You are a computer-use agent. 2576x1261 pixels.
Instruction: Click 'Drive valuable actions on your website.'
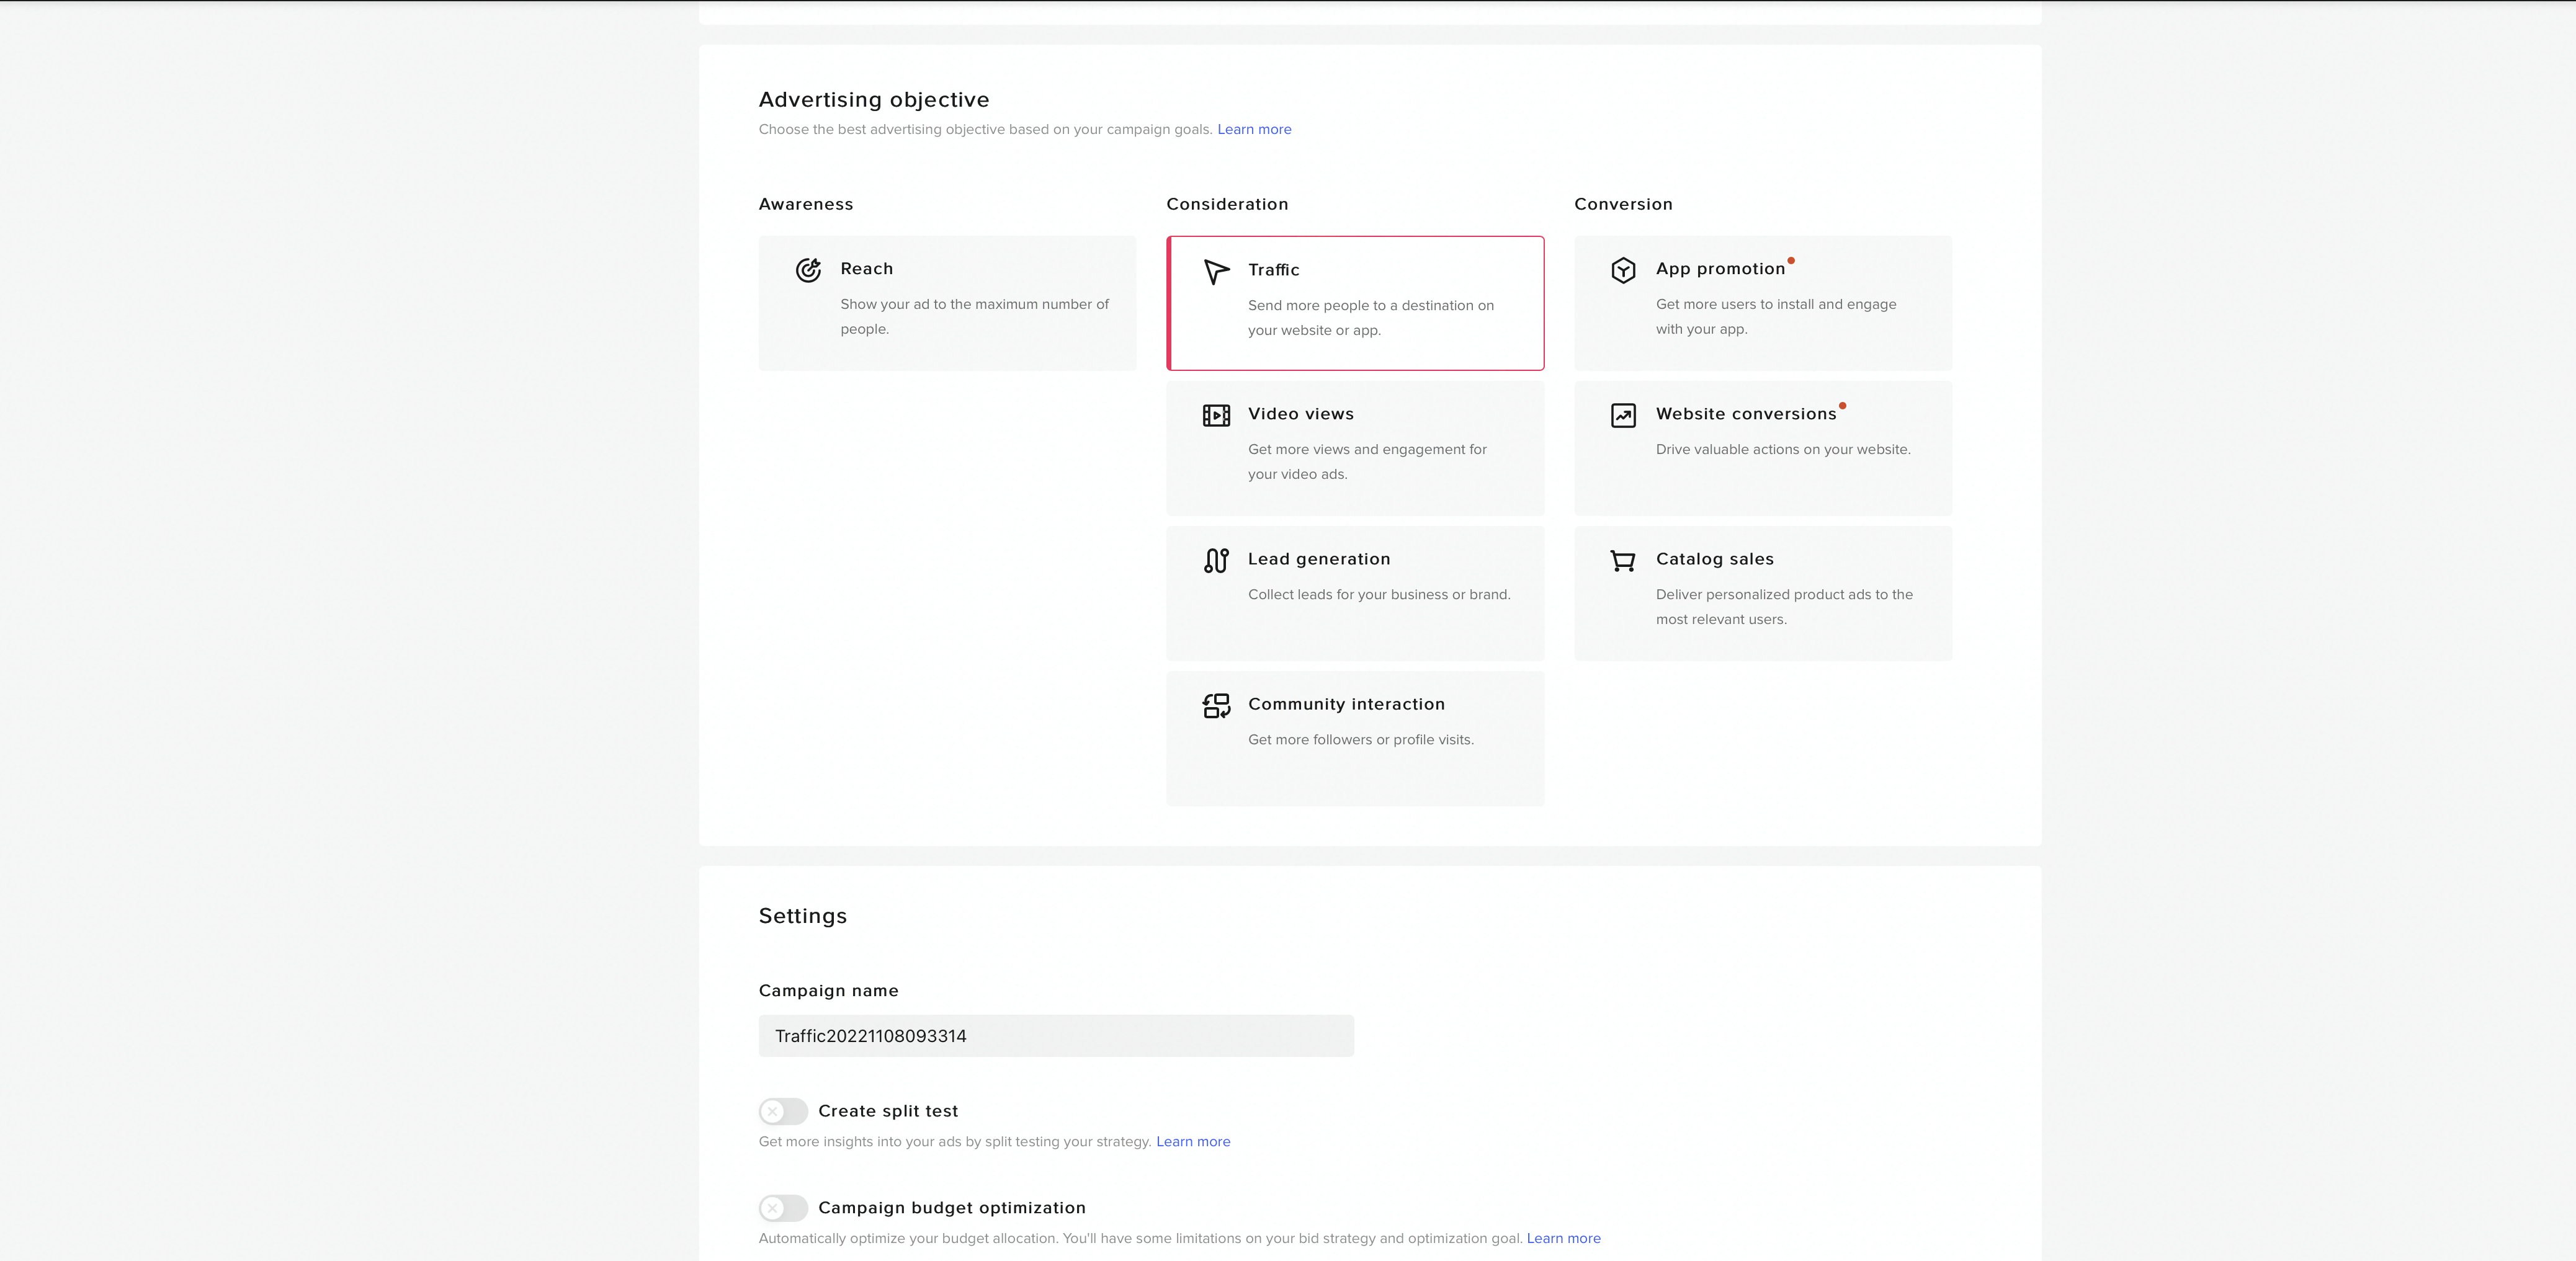coord(1782,449)
